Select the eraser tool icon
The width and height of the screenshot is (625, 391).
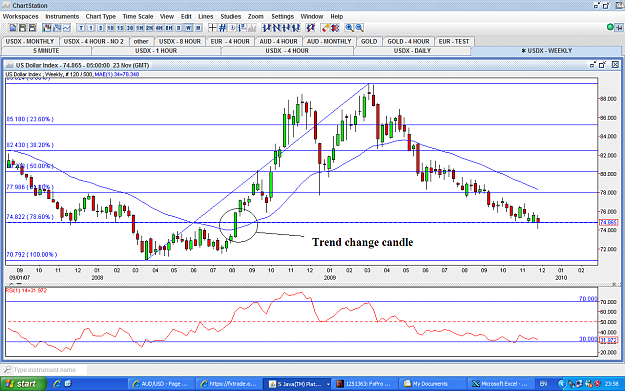[326, 28]
